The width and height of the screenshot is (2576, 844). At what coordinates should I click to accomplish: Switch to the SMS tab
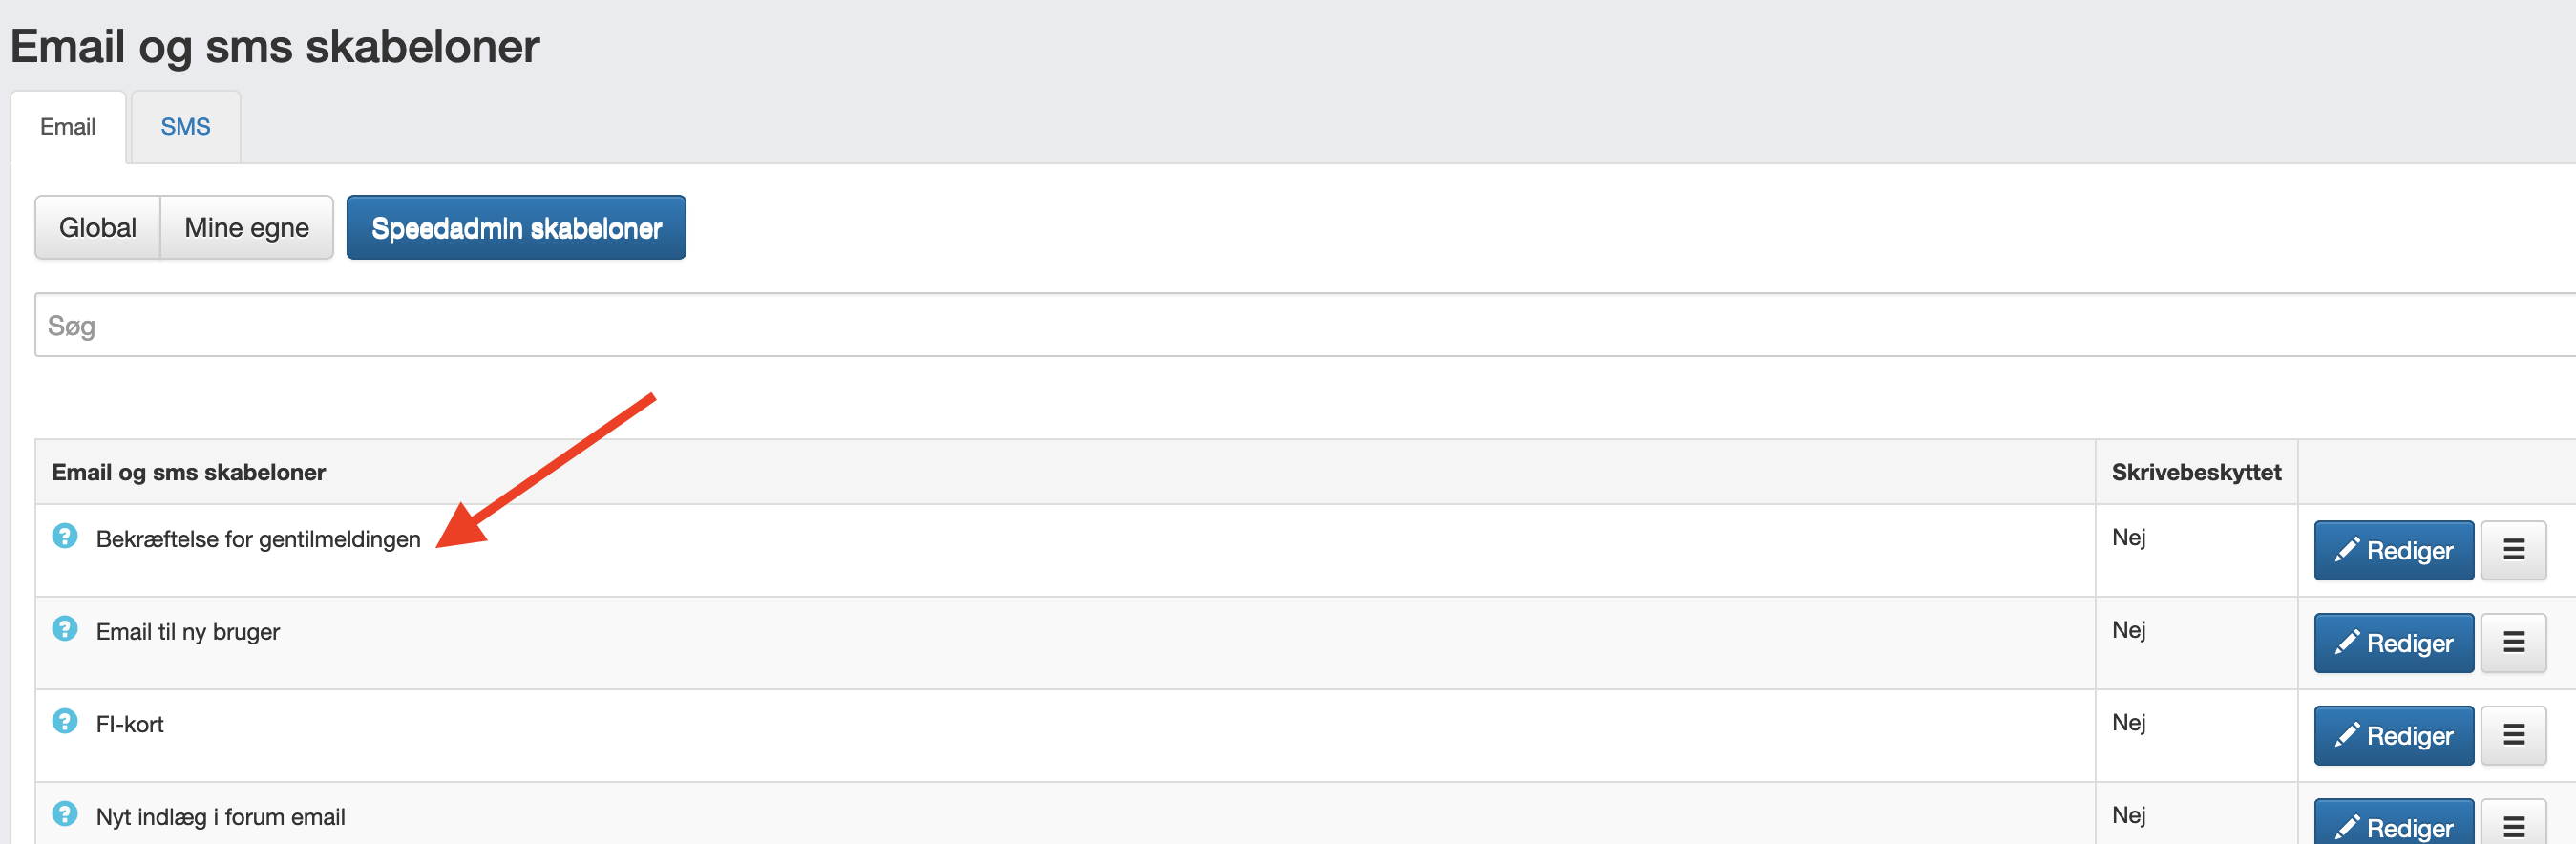click(186, 127)
